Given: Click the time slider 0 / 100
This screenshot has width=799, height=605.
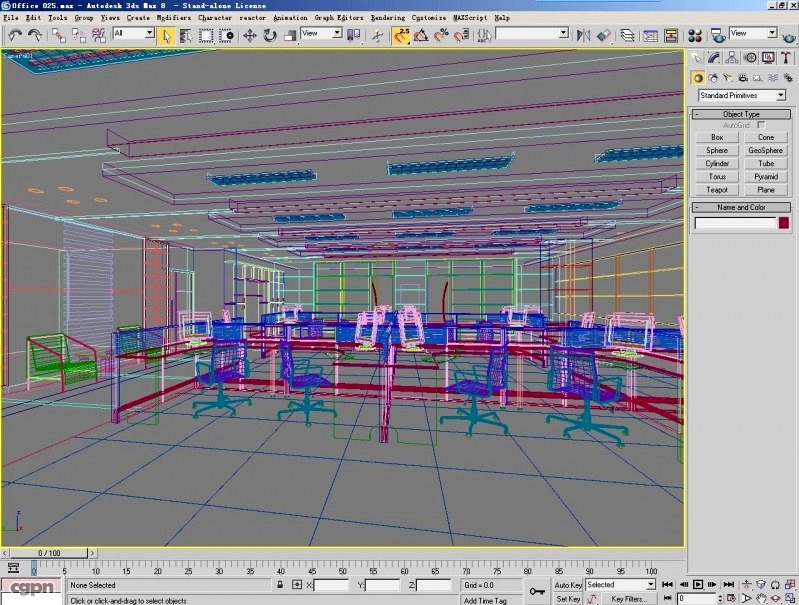Looking at the screenshot, I should (49, 553).
